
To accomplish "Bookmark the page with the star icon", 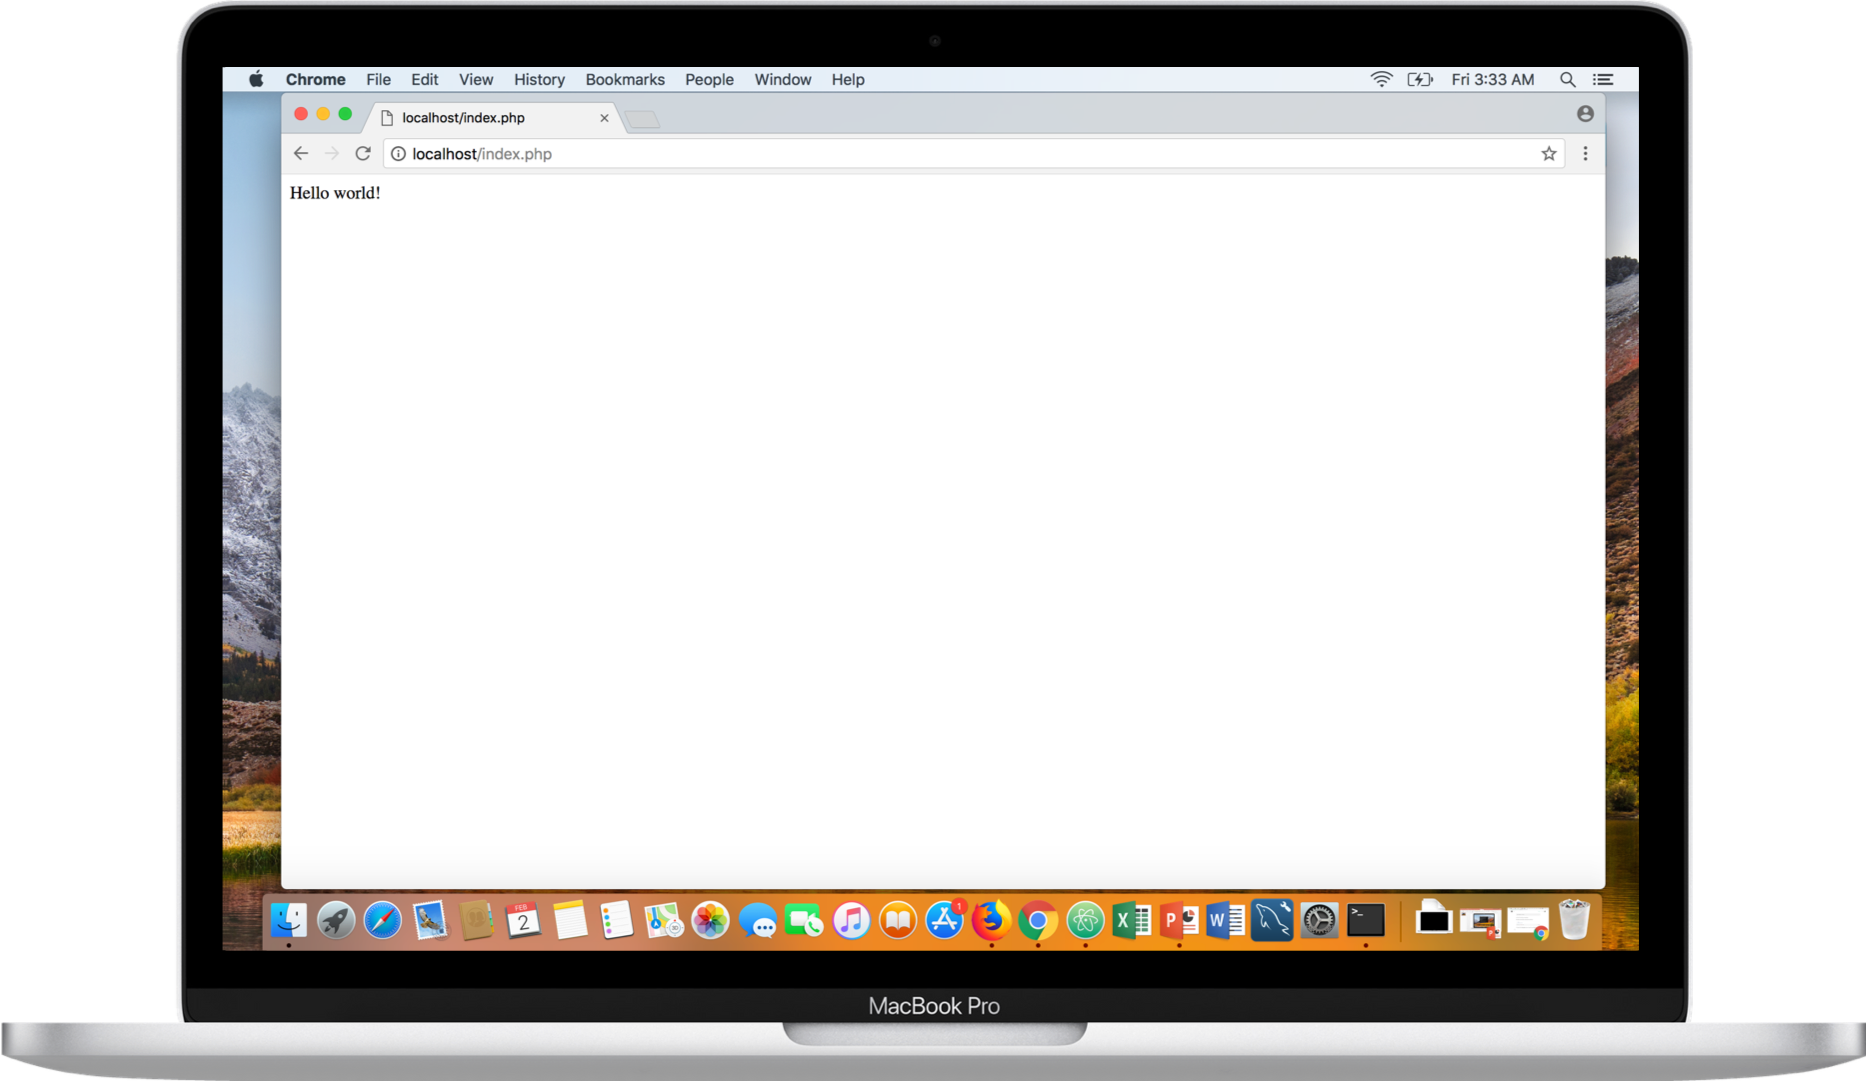I will pos(1548,153).
